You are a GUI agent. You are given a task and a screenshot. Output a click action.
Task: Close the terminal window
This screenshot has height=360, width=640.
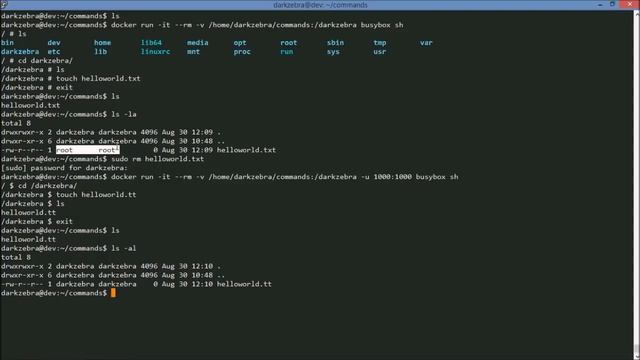pyautogui.click(x=629, y=4)
